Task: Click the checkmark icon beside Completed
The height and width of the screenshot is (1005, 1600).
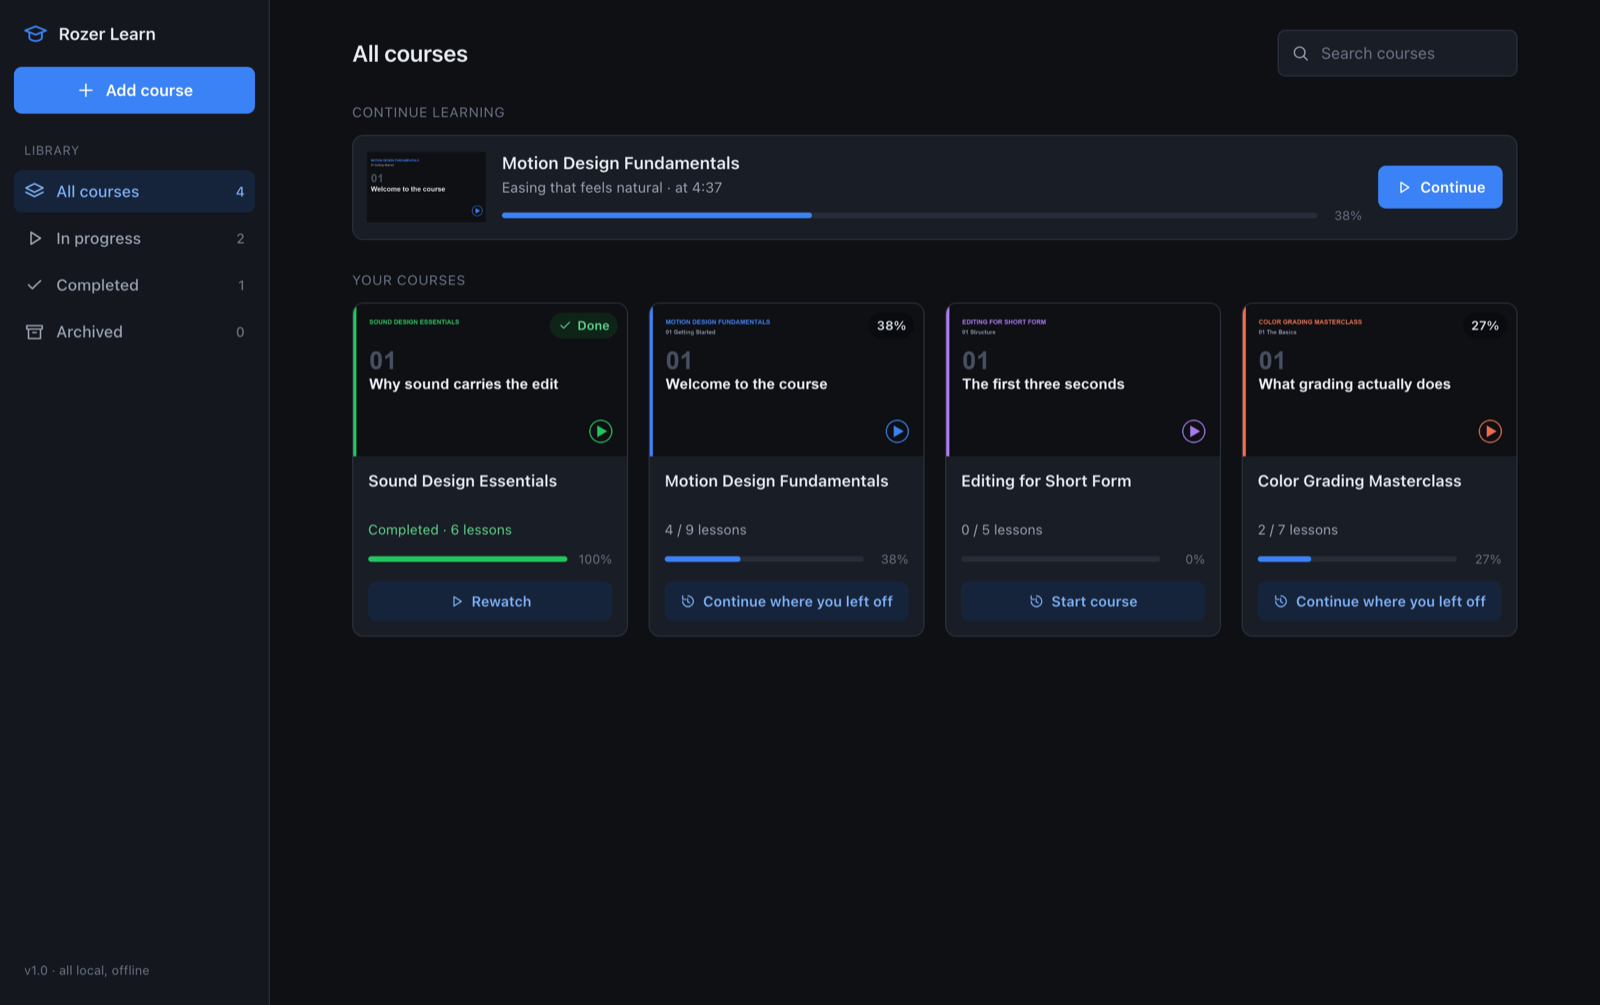Action: [35, 285]
